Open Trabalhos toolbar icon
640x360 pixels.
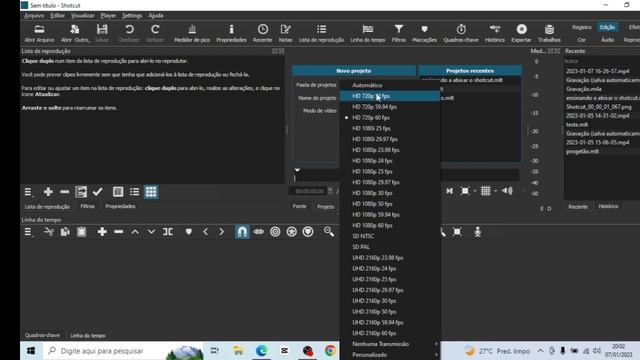click(x=549, y=33)
